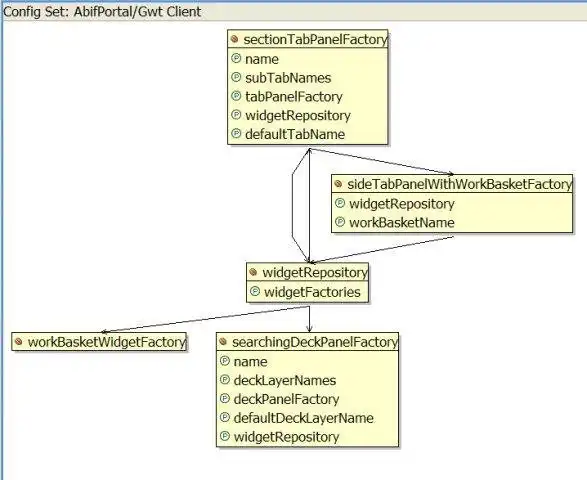Click property icon next to defaultDeckLayerName

(225, 417)
